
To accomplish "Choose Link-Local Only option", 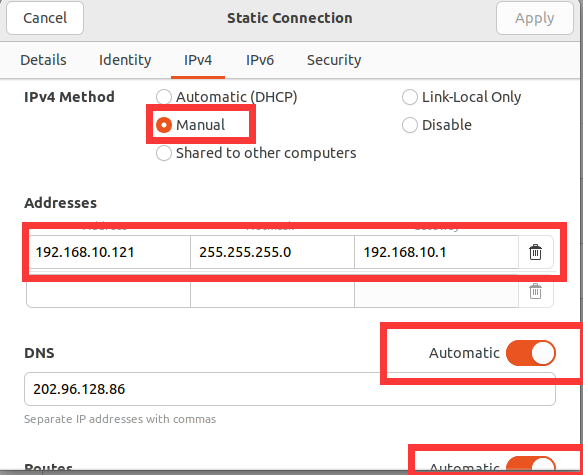I will 461,97.
